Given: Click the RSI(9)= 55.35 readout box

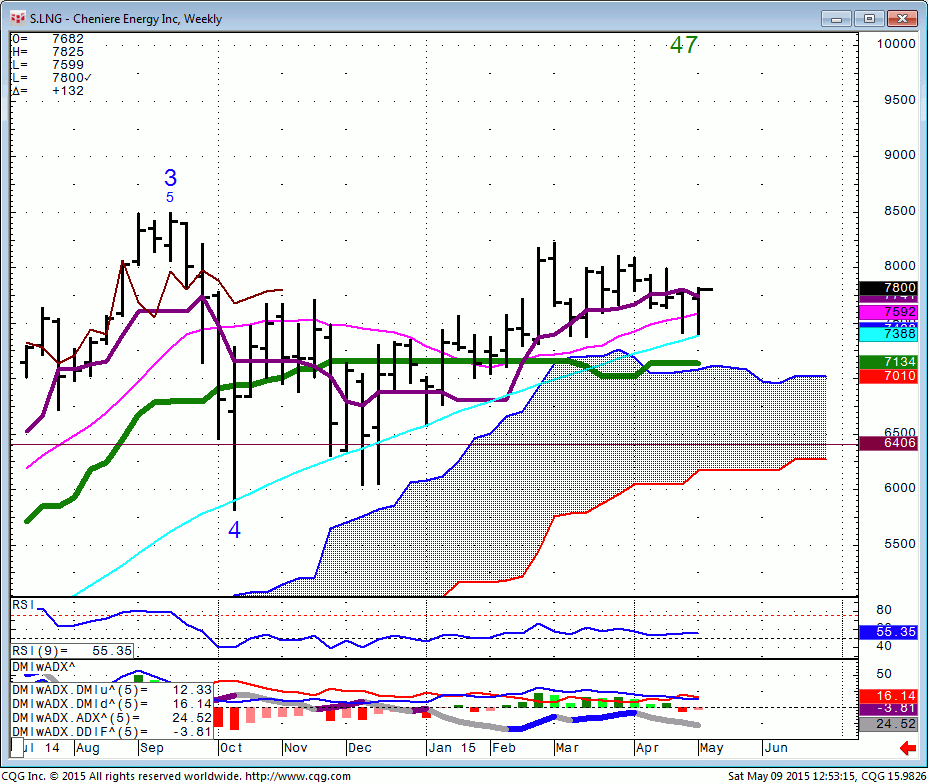Looking at the screenshot, I should click(72, 651).
